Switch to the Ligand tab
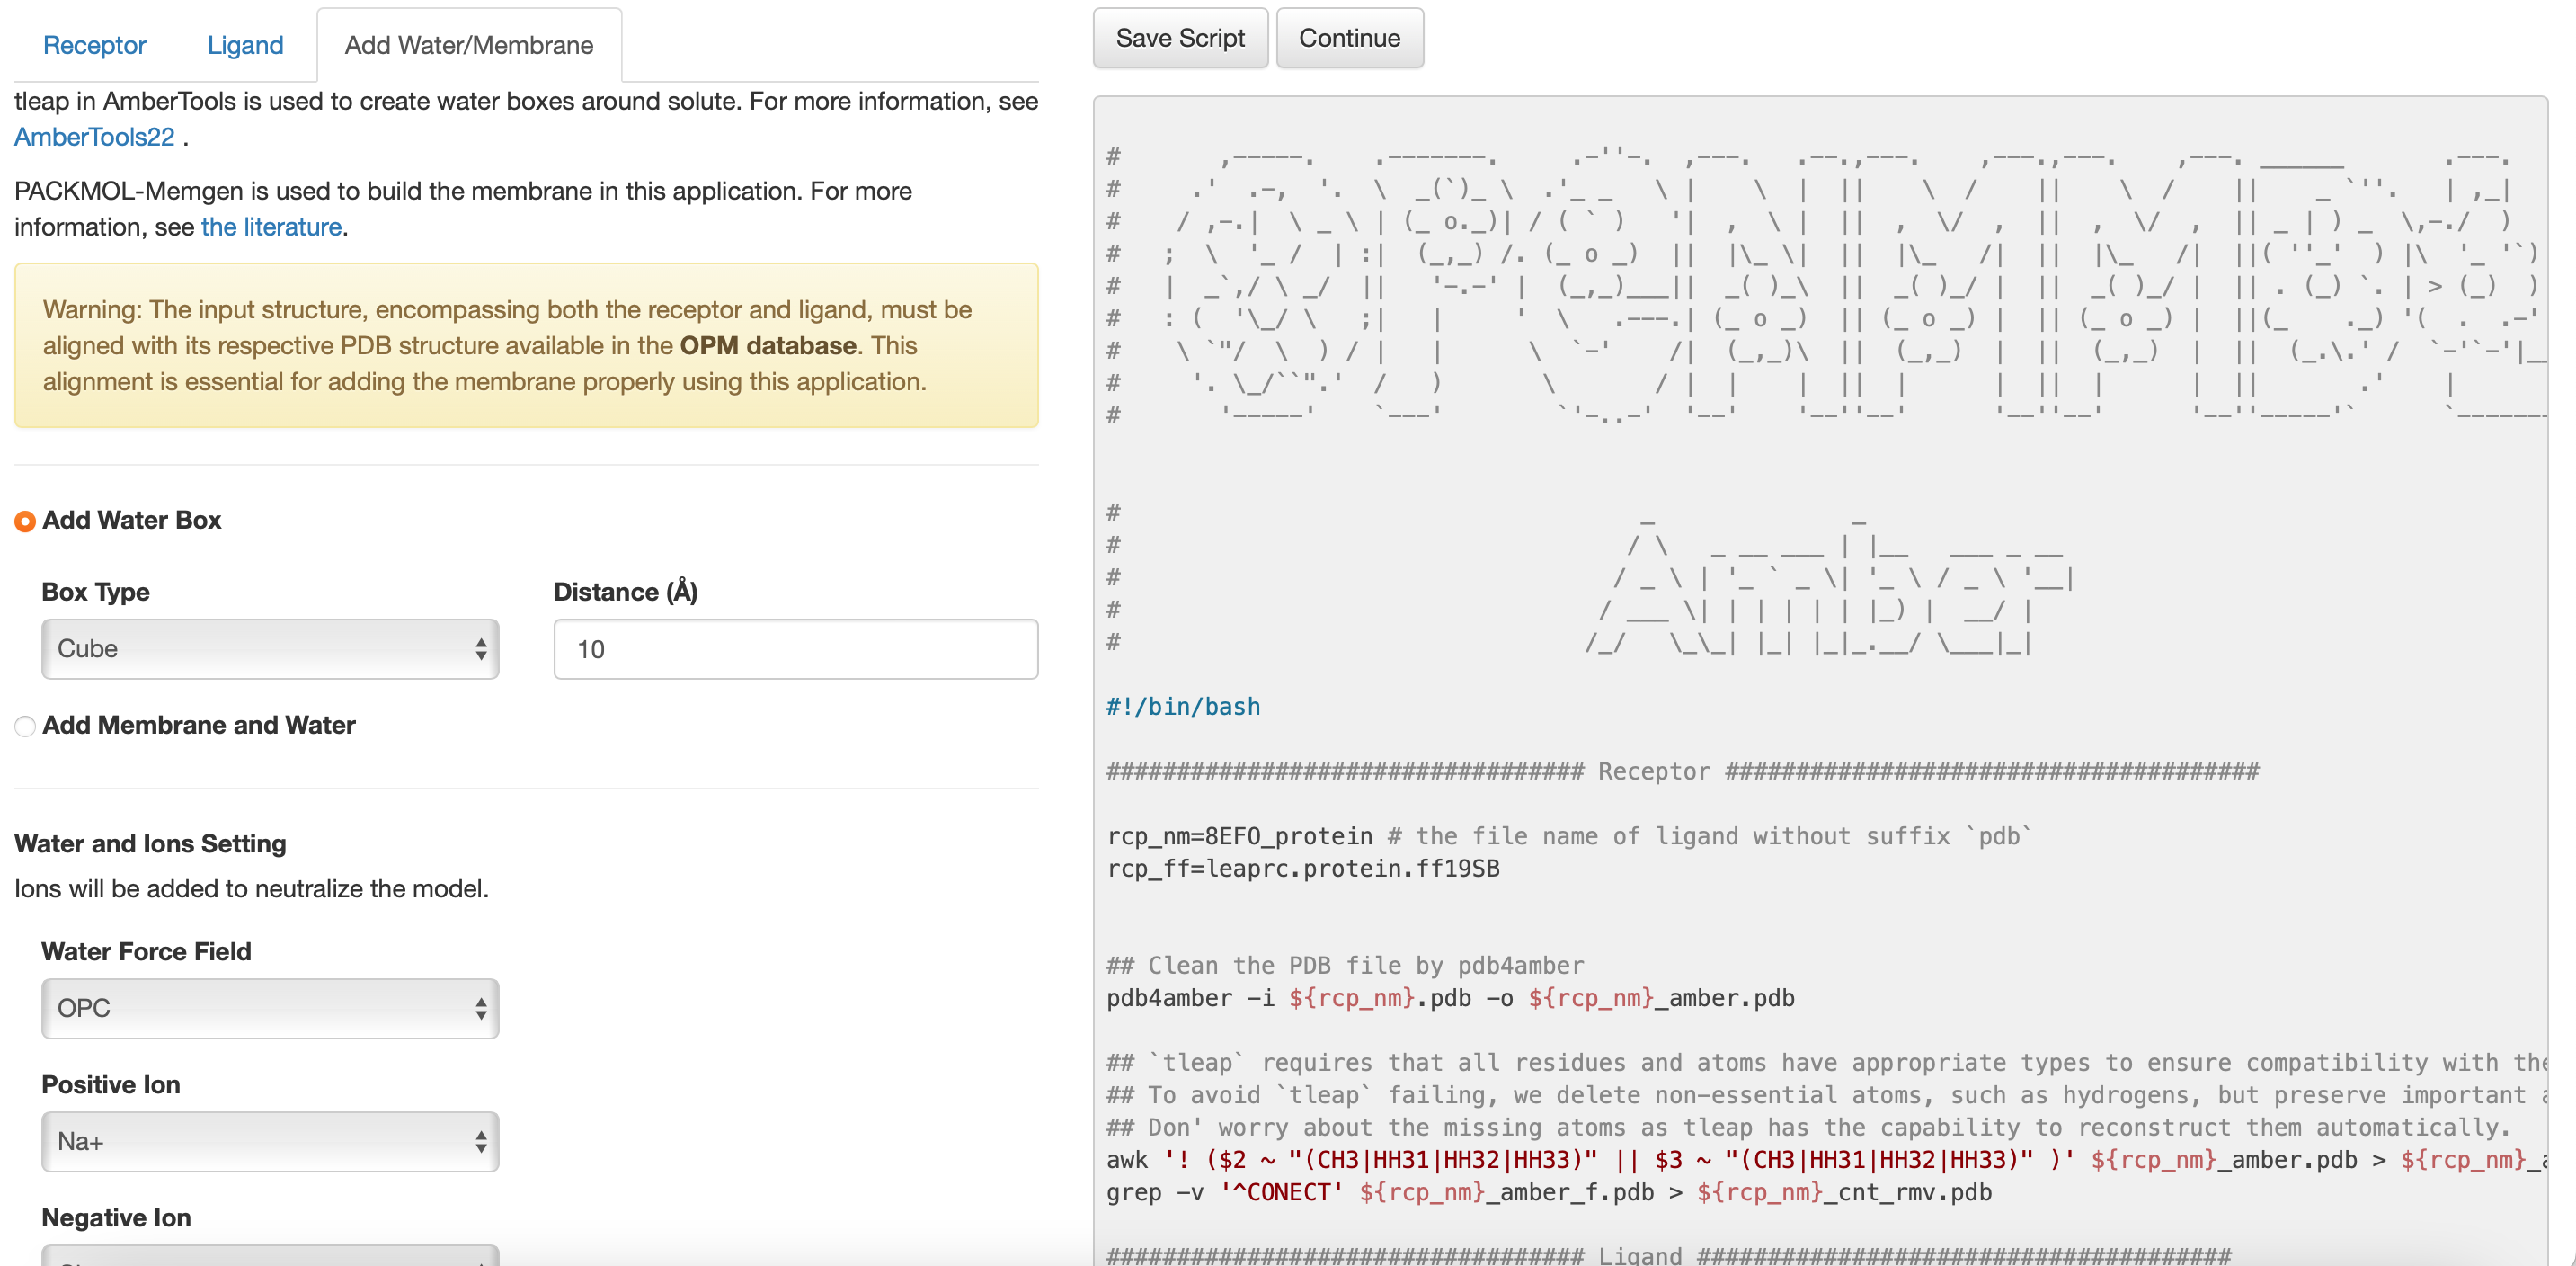 point(245,45)
